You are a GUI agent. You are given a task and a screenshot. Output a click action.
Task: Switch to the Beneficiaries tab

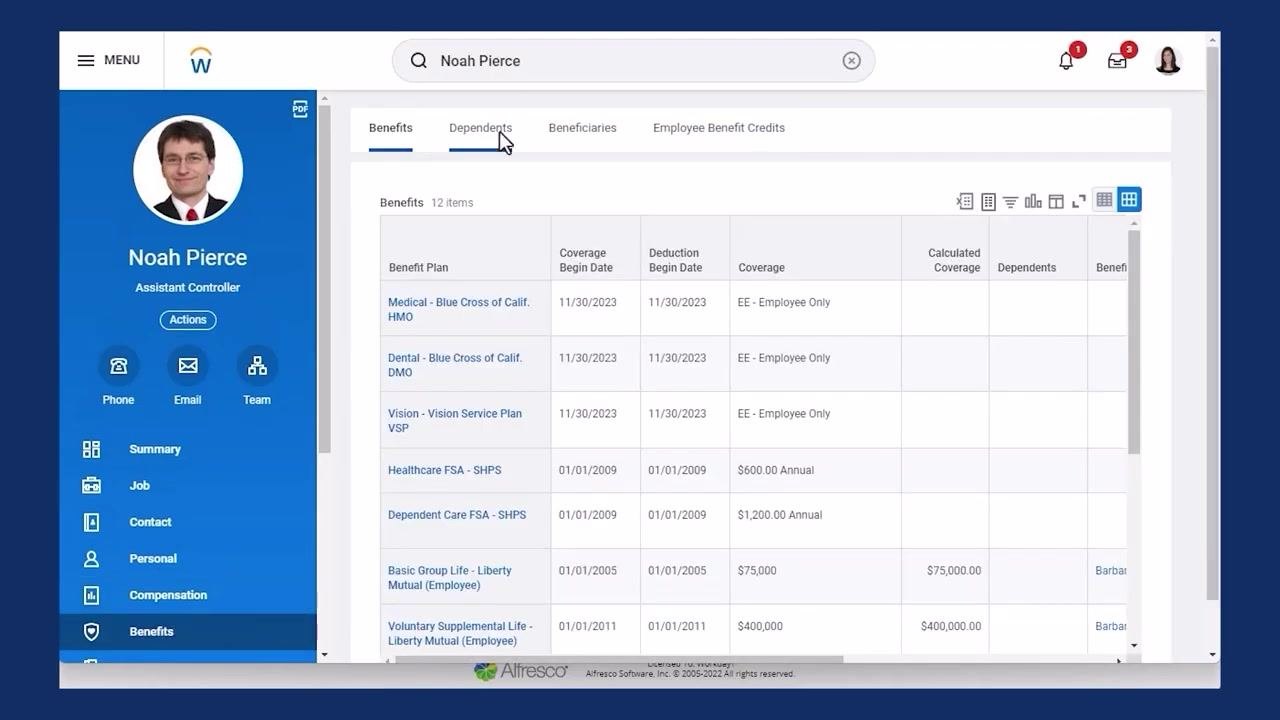(582, 128)
